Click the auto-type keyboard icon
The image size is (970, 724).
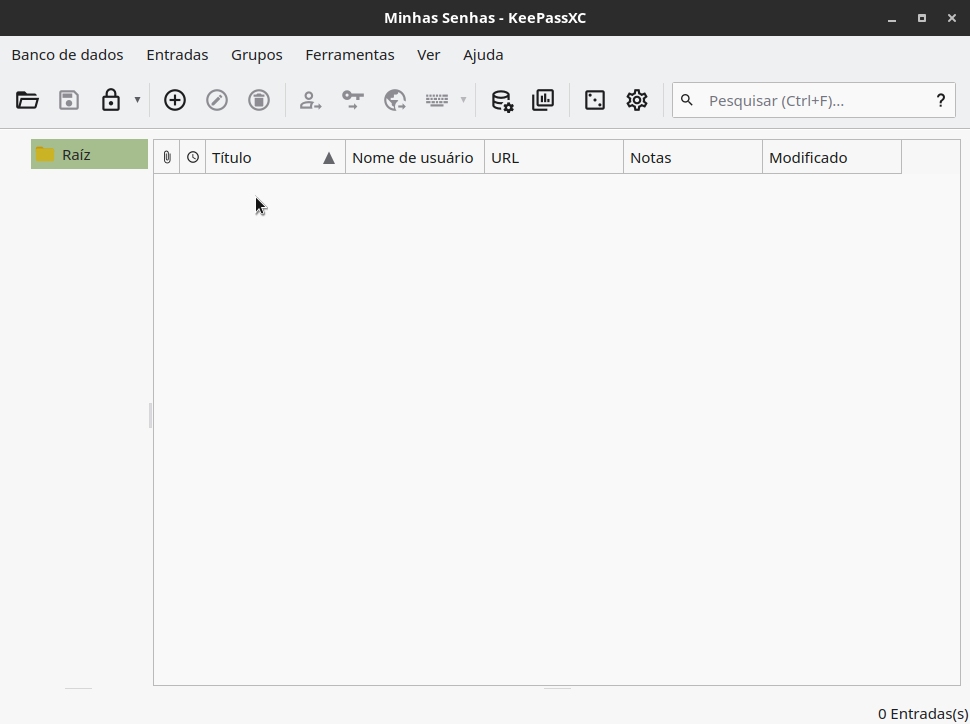437,100
